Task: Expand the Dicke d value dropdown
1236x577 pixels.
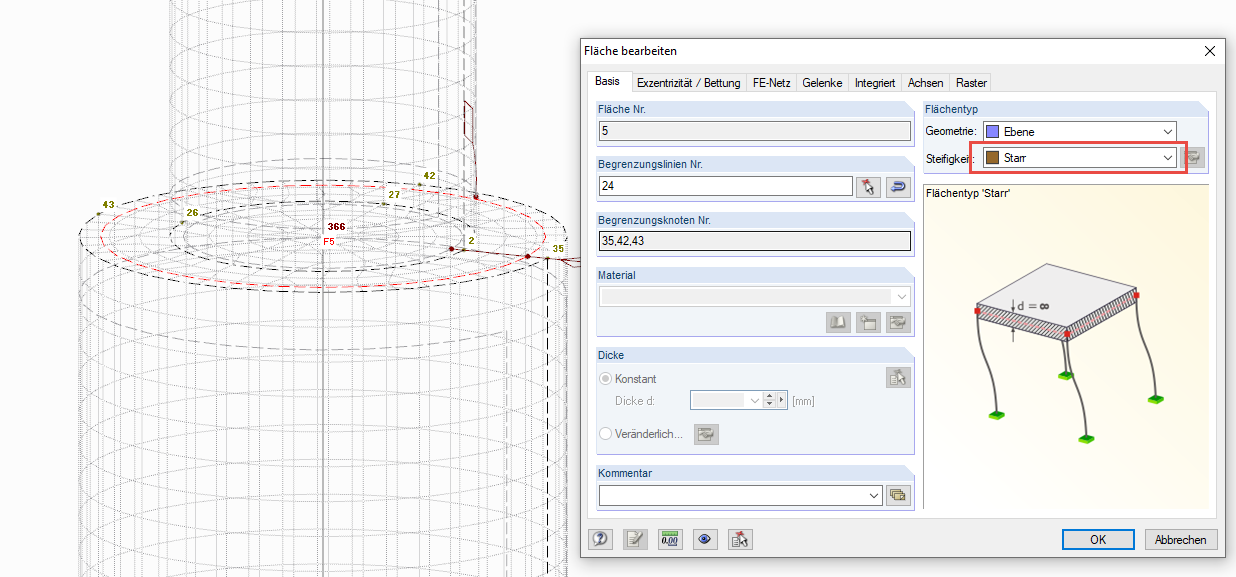Action: pyautogui.click(x=754, y=400)
